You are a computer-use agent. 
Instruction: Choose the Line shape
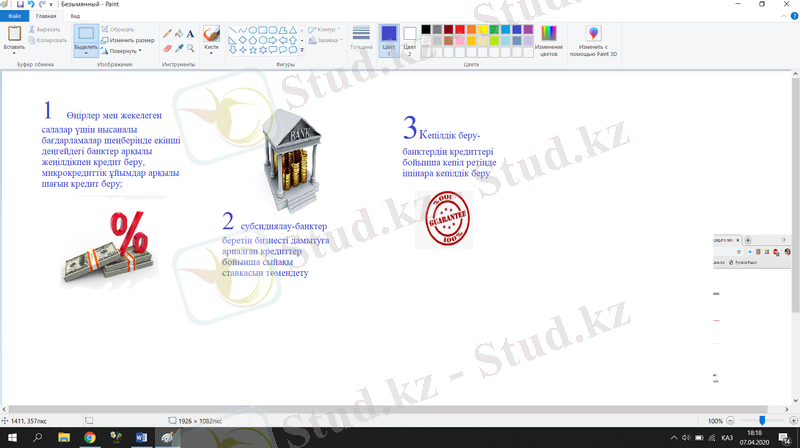tap(233, 30)
